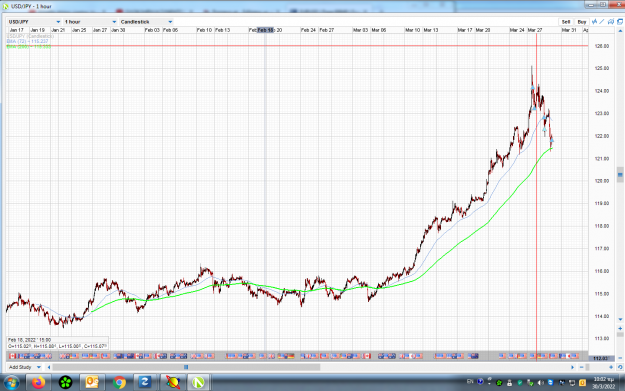This screenshot has width=625, height=391.
Task: Click the vertical scale down arrow
Action: [620, 319]
